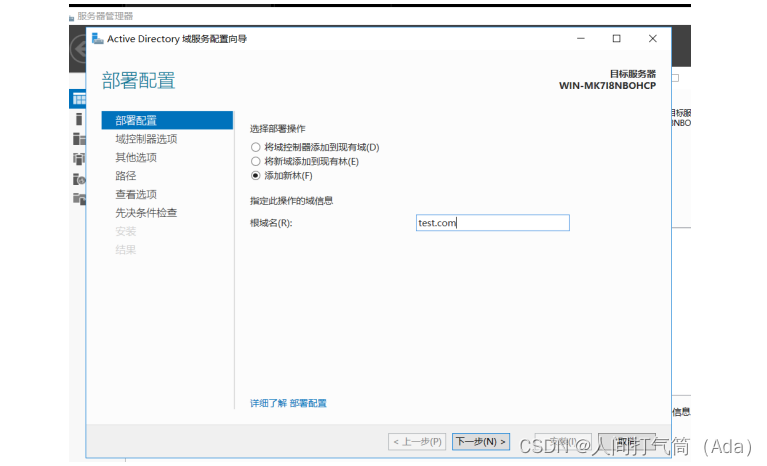767x466 pixels.
Task: Select 'Add a new forest' radio (F)
Action: (x=256, y=176)
